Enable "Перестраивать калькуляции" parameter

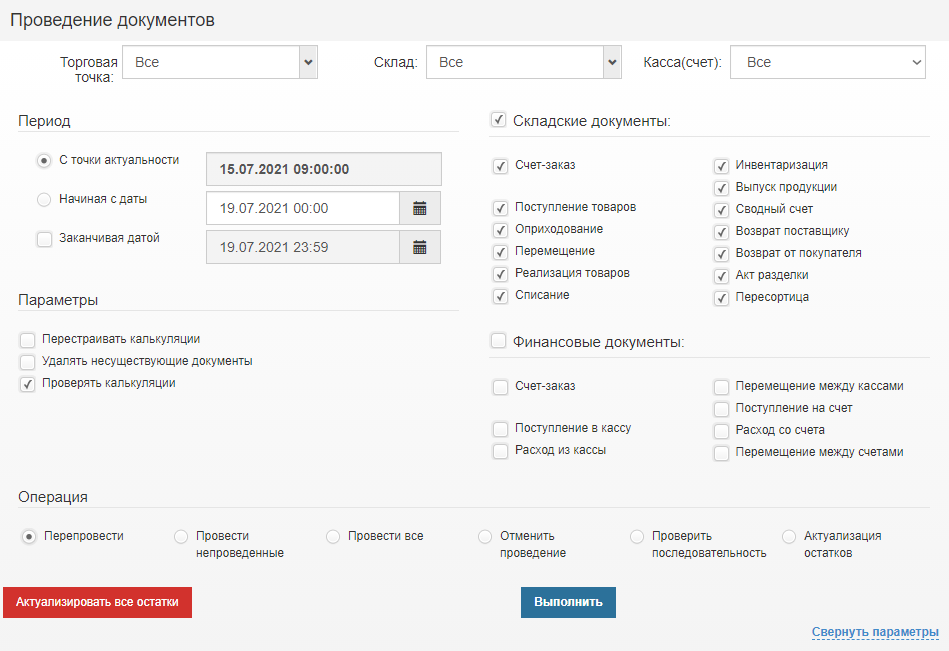[x=27, y=340]
